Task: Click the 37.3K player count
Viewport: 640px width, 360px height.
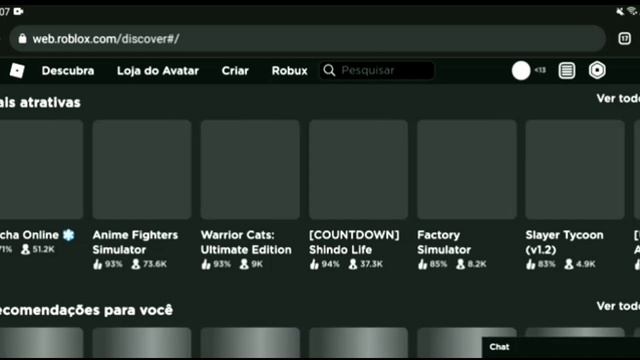Action: coord(371,264)
